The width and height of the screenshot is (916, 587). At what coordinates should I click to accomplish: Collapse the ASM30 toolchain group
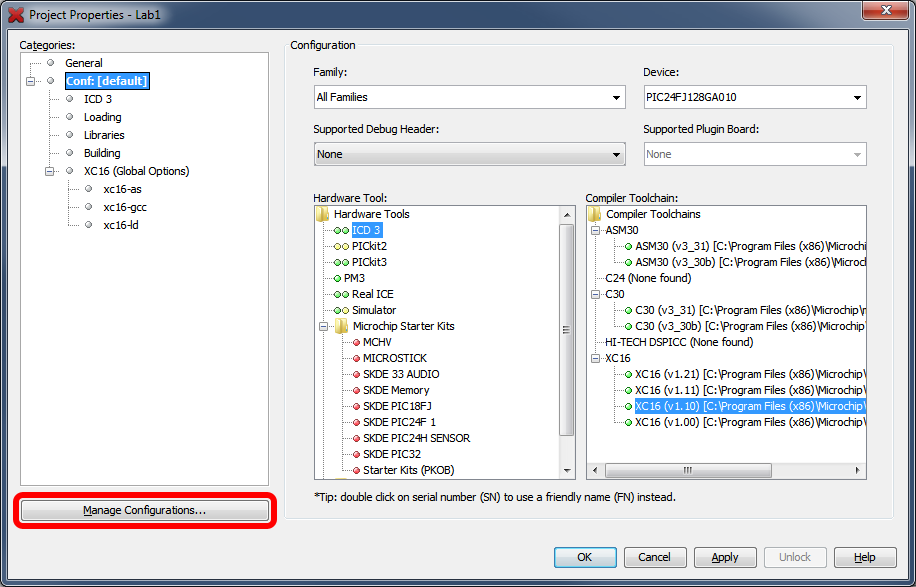596,230
